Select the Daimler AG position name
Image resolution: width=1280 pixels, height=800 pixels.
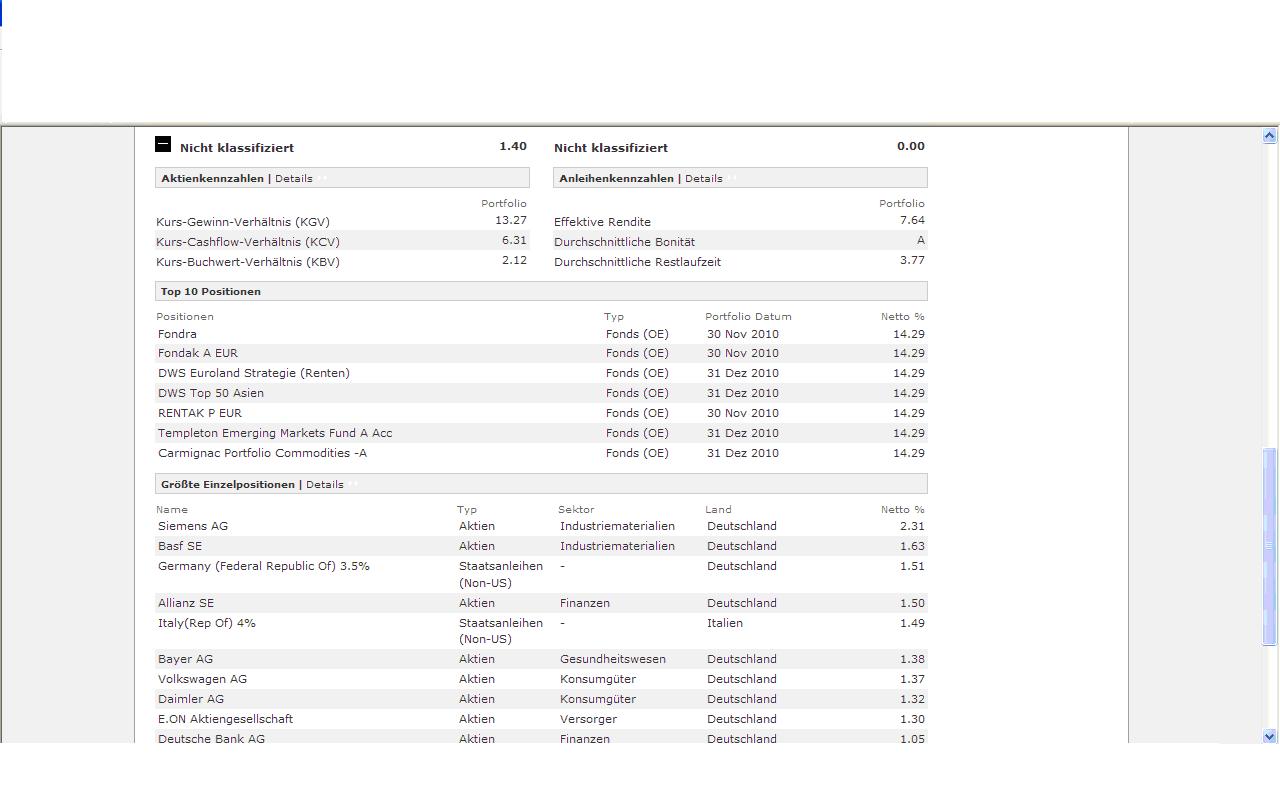[x=191, y=699]
